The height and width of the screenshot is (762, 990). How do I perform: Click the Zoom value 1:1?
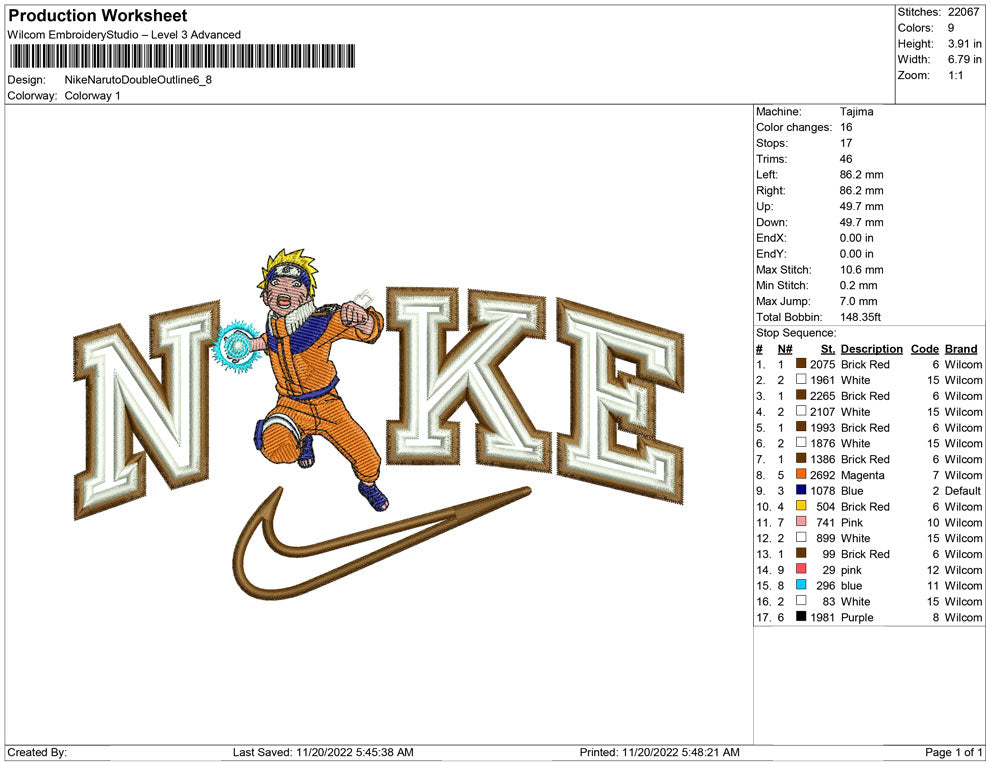click(955, 75)
